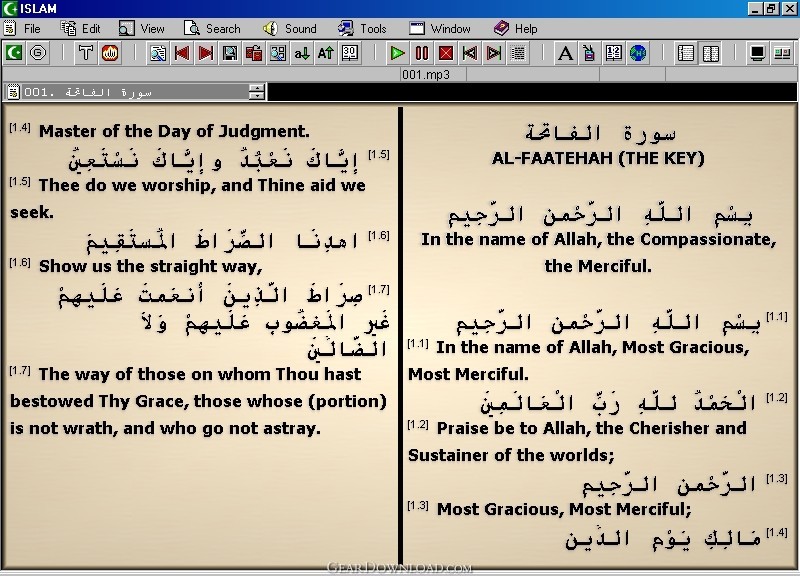Click the floppy disk with magnifier icon
The width and height of the screenshot is (800, 576).
click(x=230, y=53)
